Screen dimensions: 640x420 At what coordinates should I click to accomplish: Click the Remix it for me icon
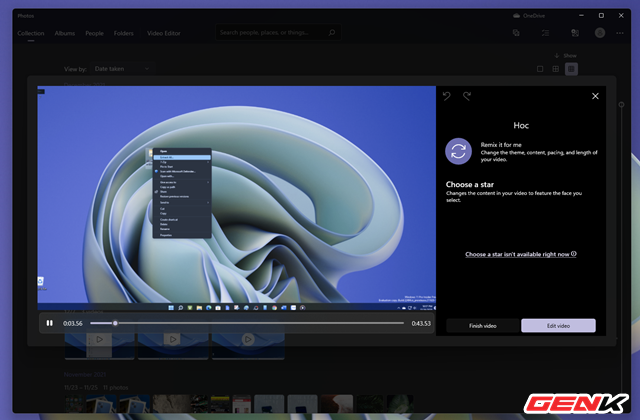click(x=458, y=151)
